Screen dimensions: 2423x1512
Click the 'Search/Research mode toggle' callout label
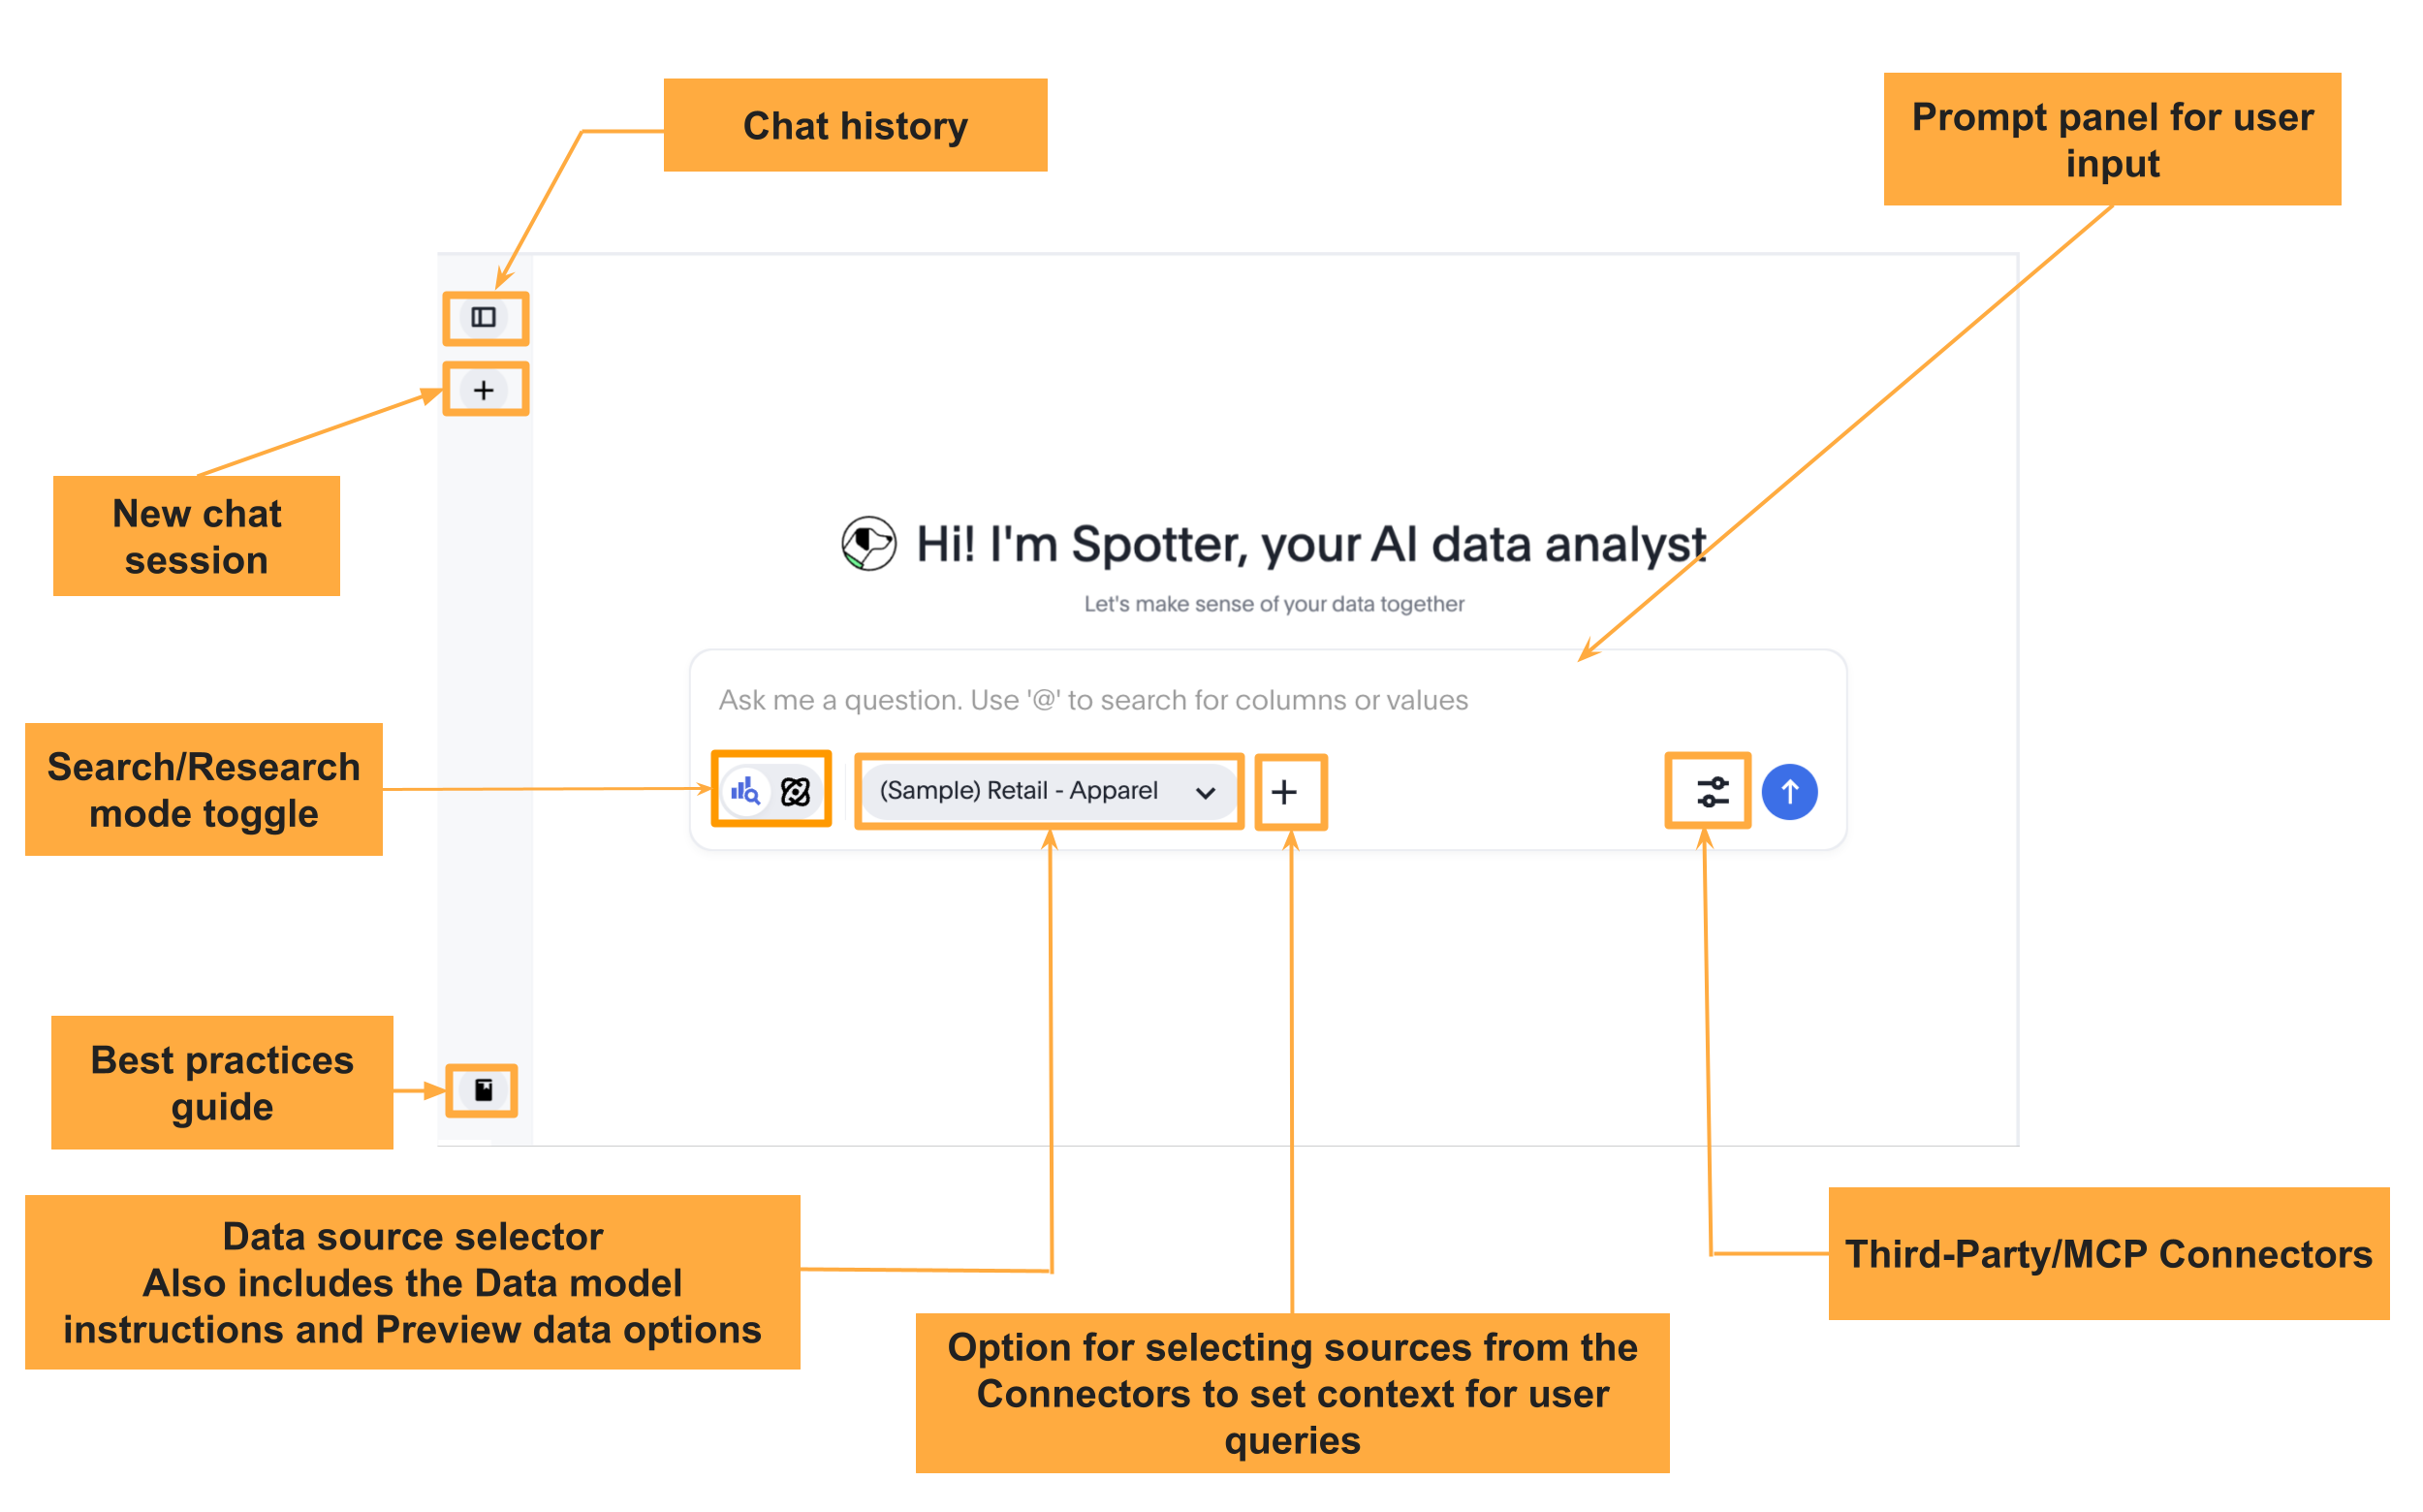coord(204,790)
